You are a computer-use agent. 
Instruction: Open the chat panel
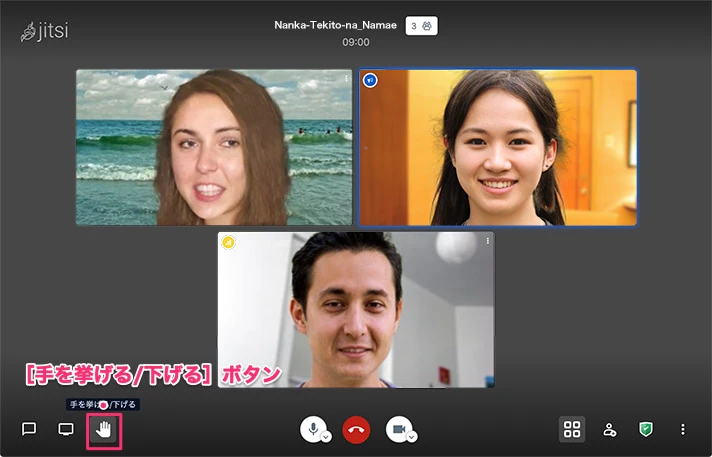click(x=29, y=429)
